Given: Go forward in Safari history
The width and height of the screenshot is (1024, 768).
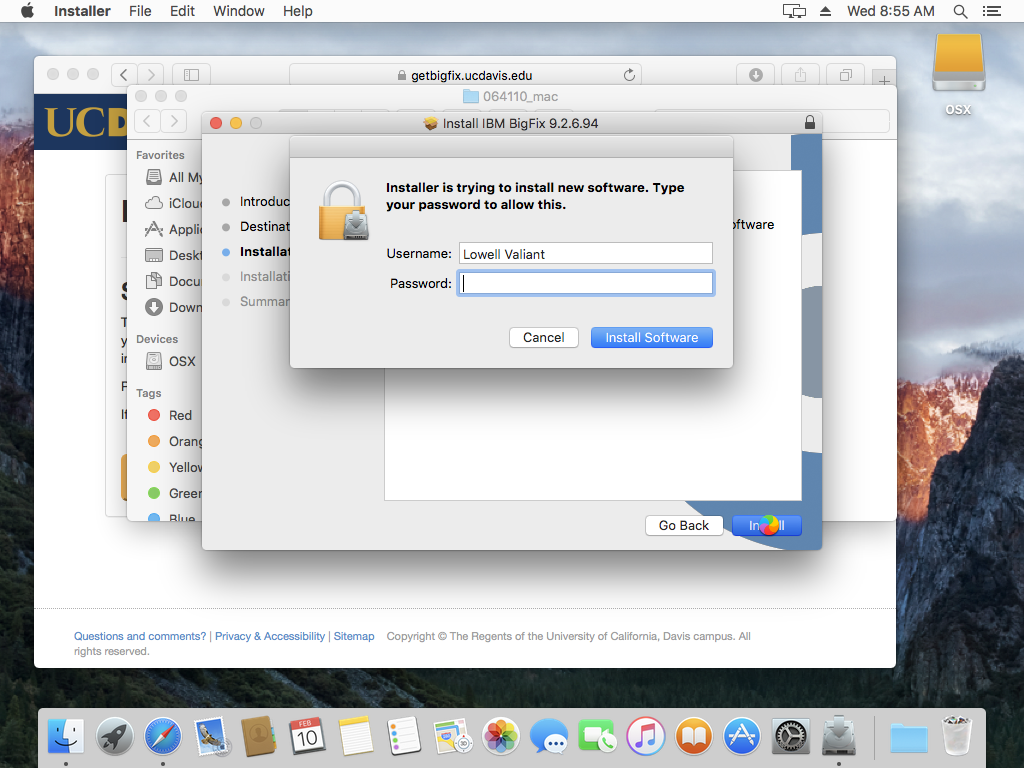Looking at the screenshot, I should (x=151, y=75).
